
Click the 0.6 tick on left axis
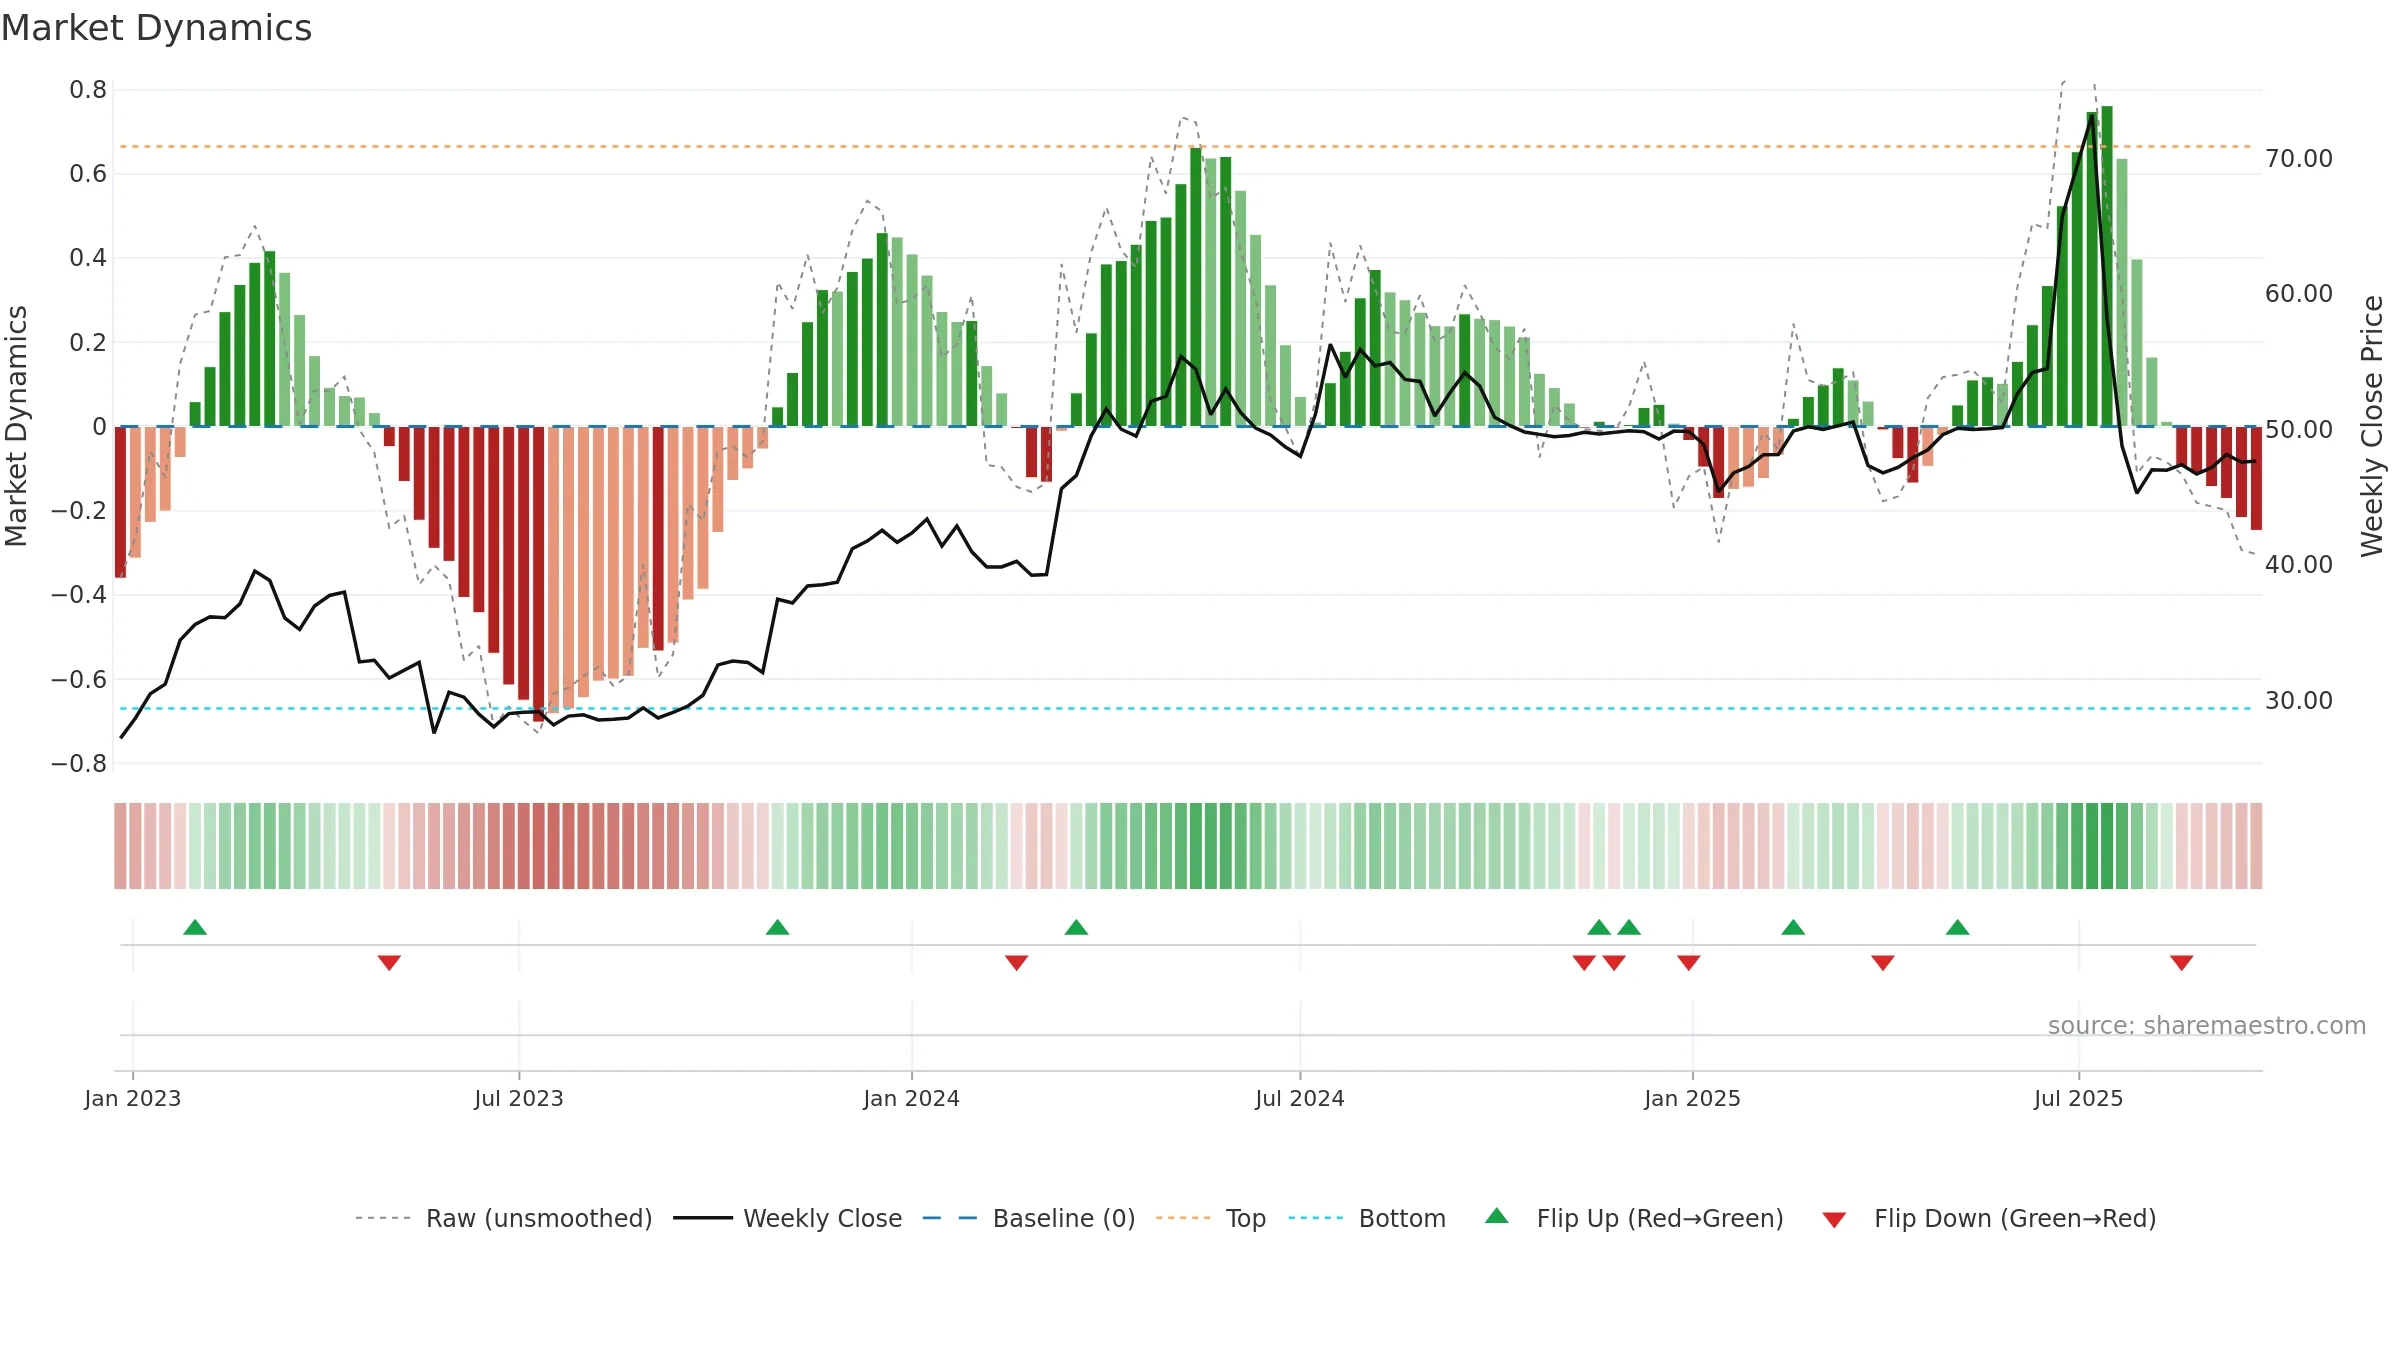click(x=88, y=174)
